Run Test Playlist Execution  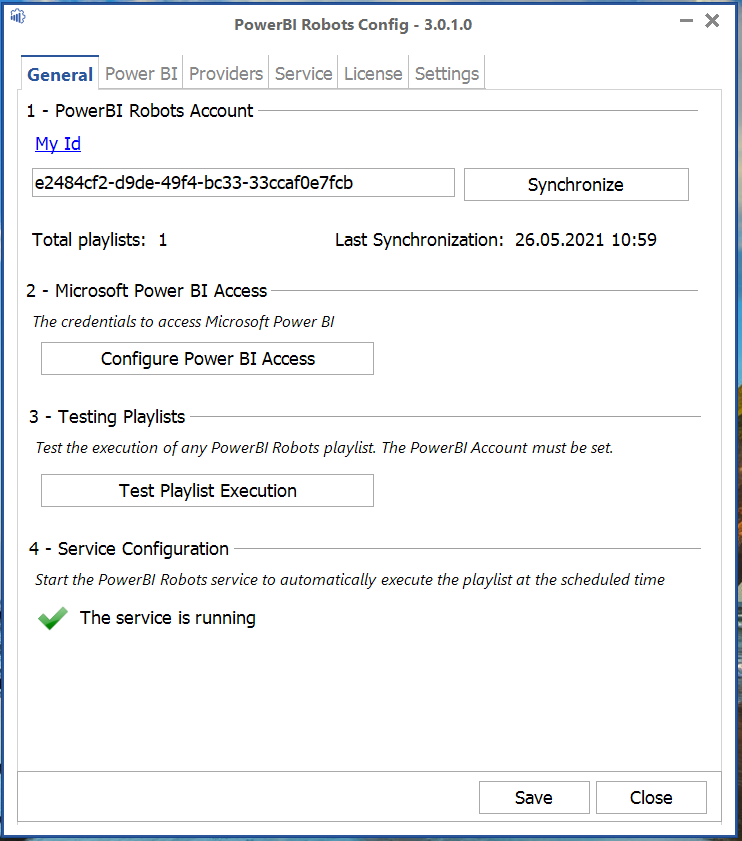(x=208, y=490)
